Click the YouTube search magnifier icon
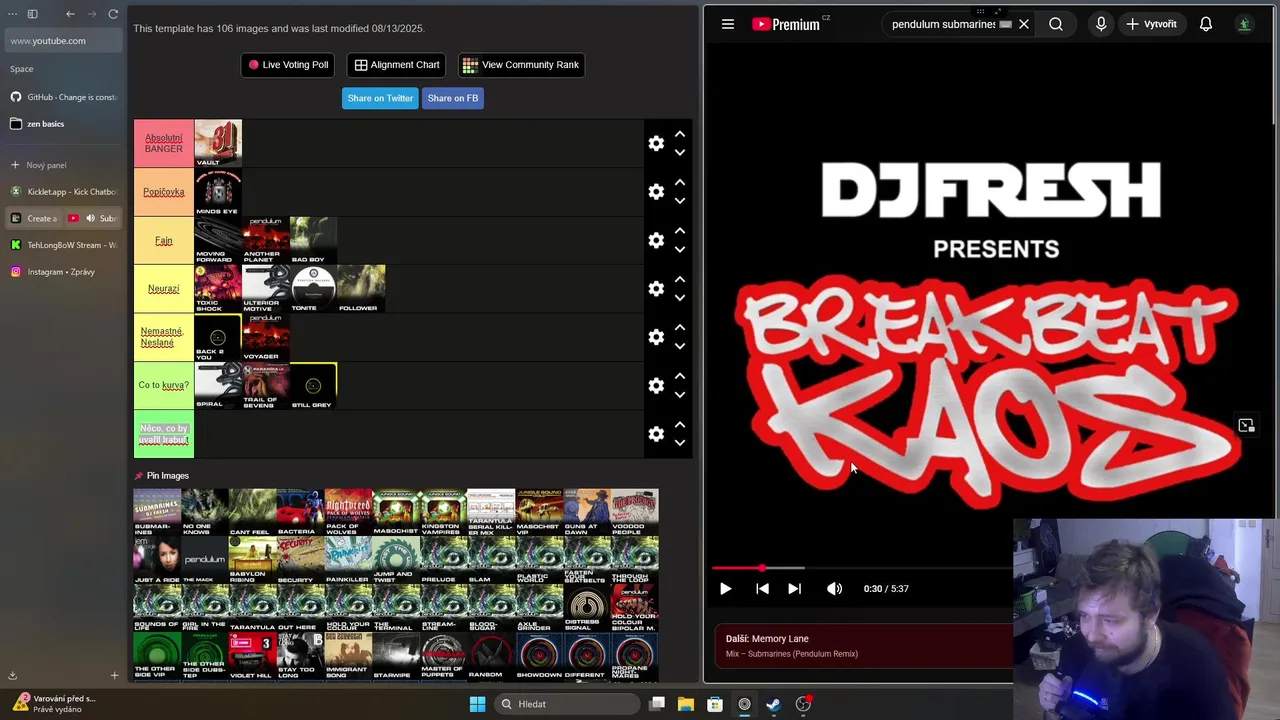This screenshot has width=1280, height=720. (1056, 24)
